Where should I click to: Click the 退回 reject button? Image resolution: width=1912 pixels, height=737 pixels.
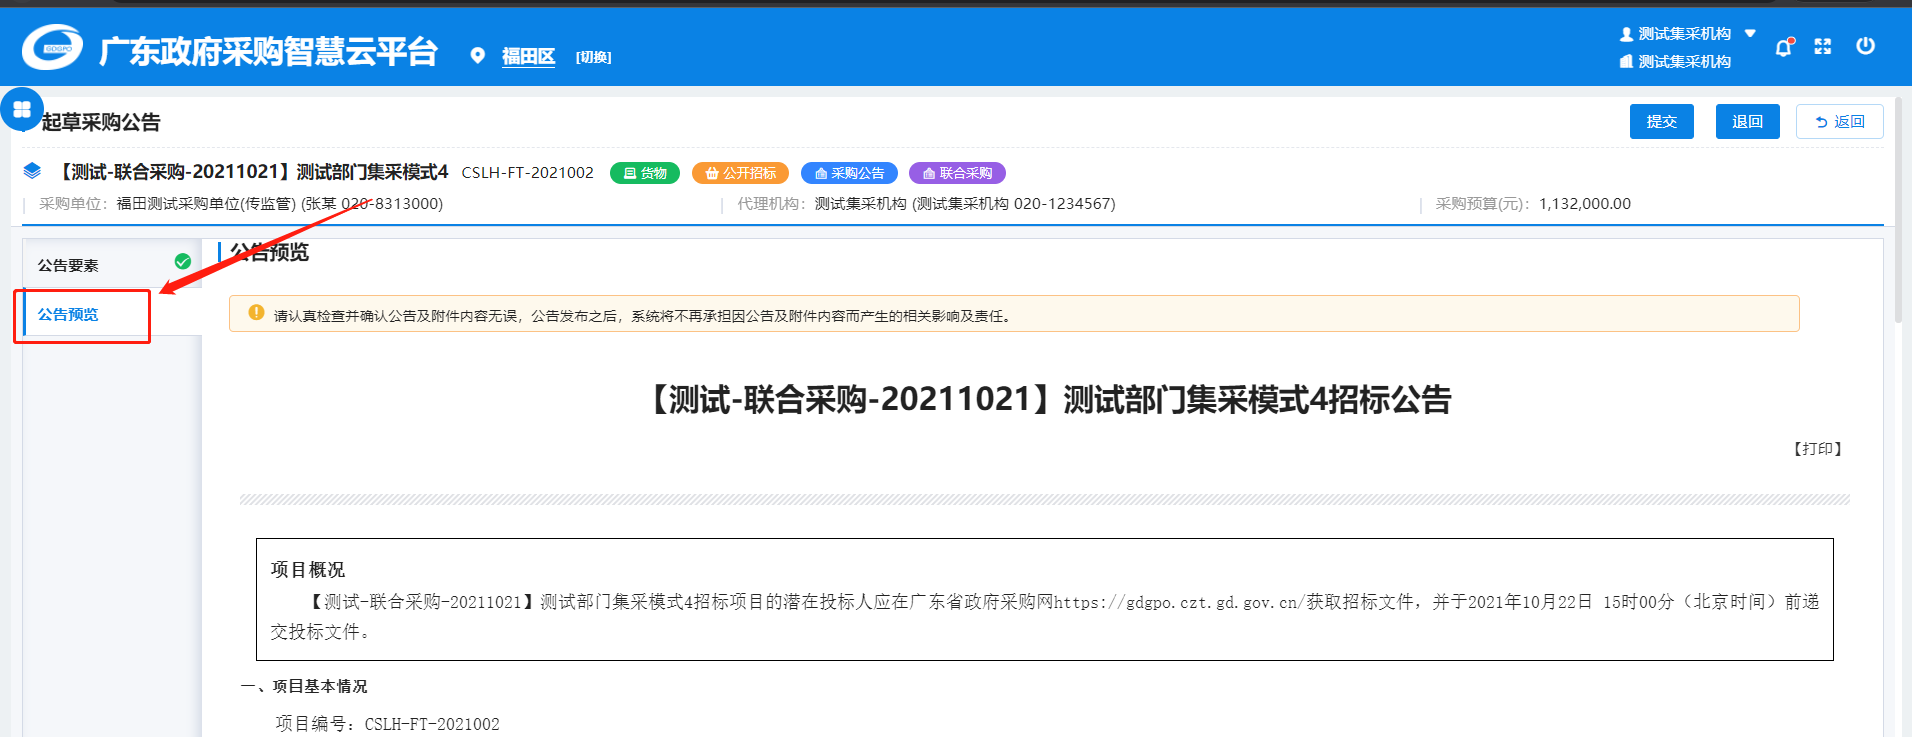(1747, 121)
